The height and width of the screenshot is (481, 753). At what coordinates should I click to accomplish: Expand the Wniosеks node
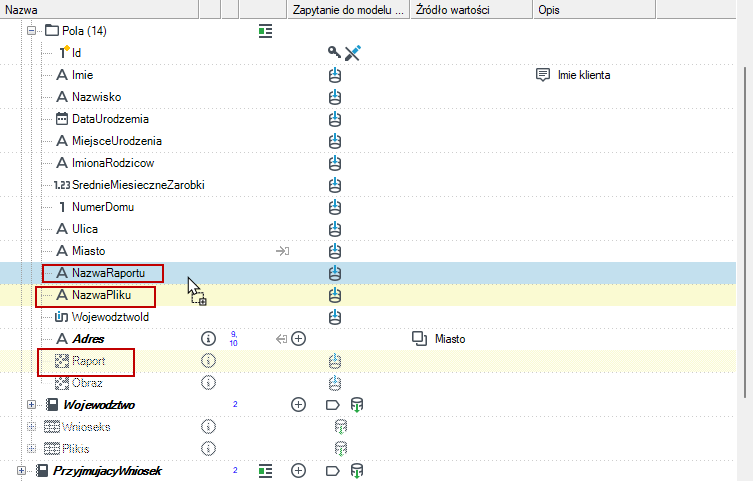click(x=32, y=427)
